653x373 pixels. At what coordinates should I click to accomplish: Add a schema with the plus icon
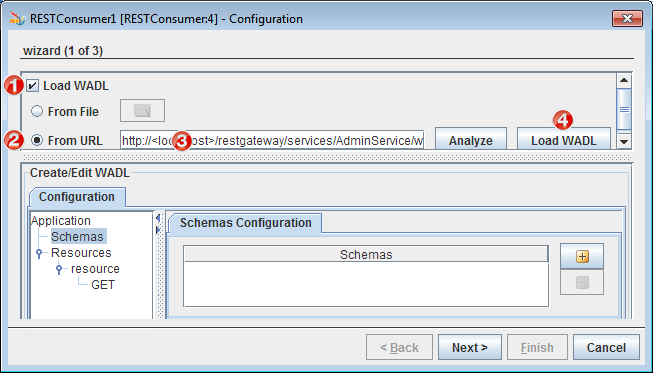582,256
